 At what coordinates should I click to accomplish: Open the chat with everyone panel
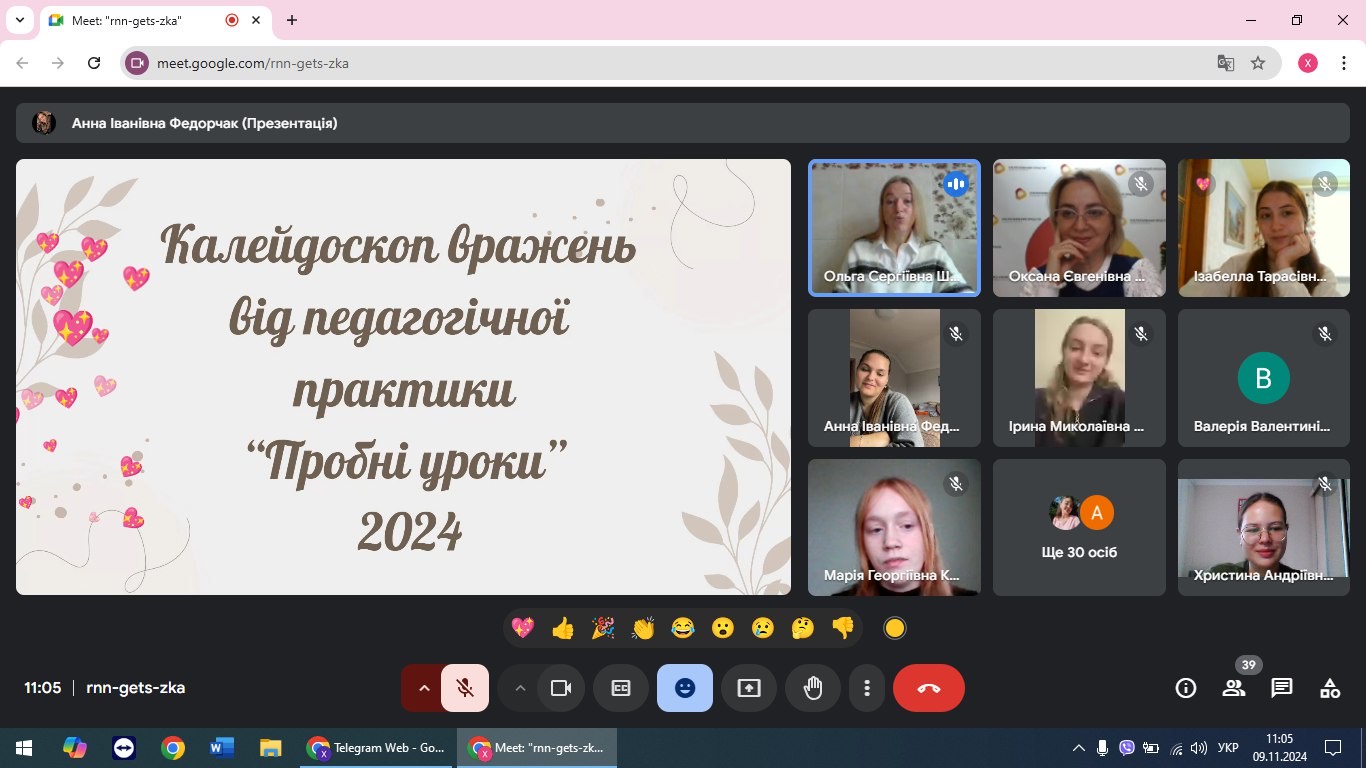click(x=1282, y=688)
